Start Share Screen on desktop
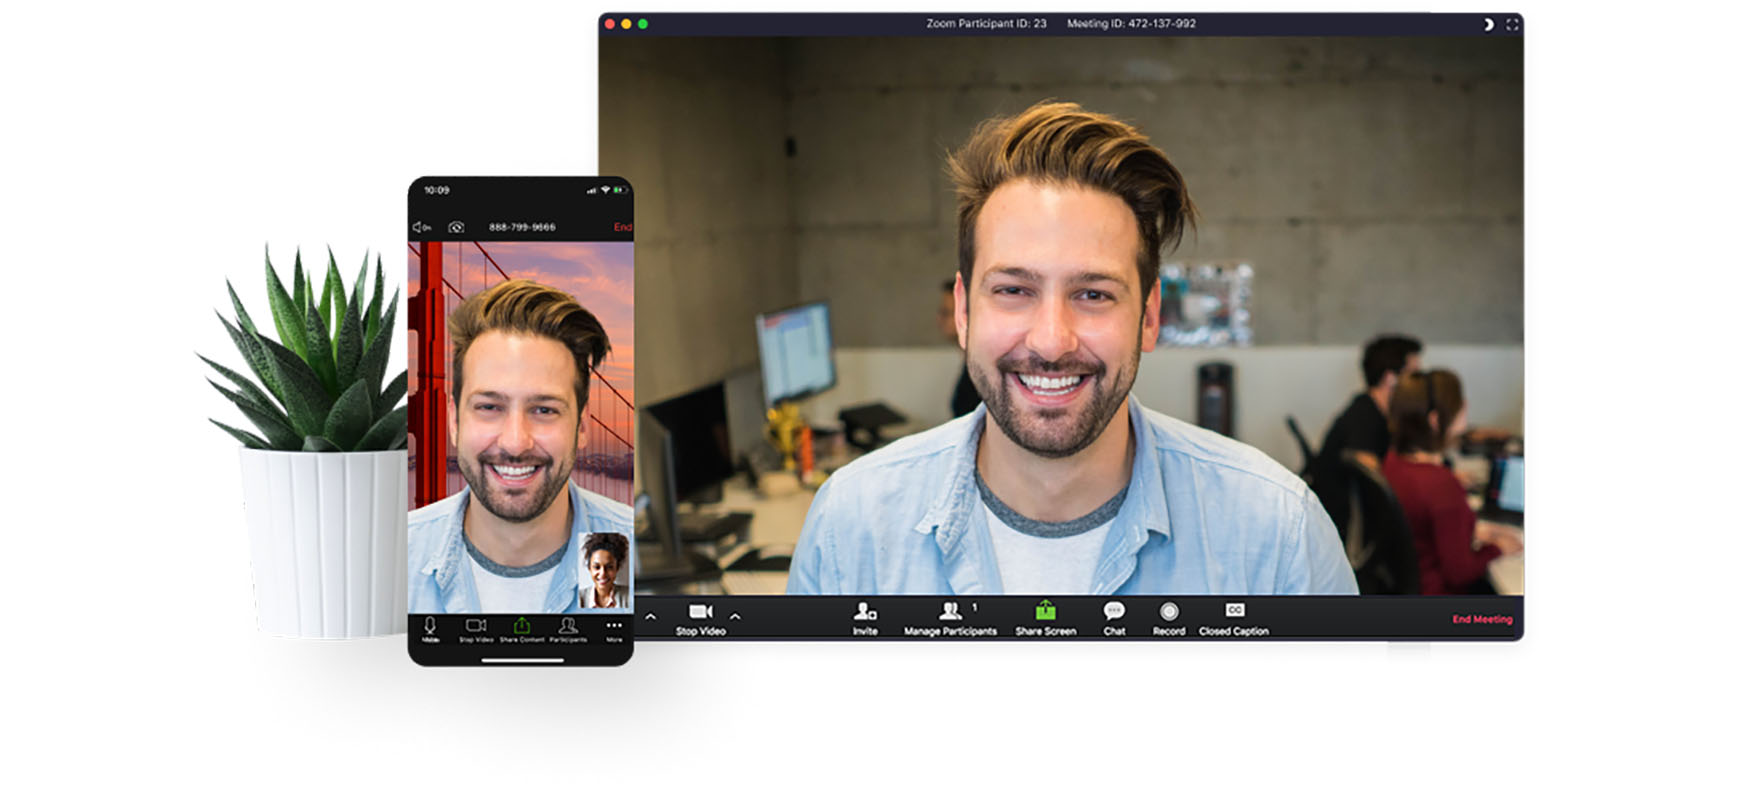 1045,618
